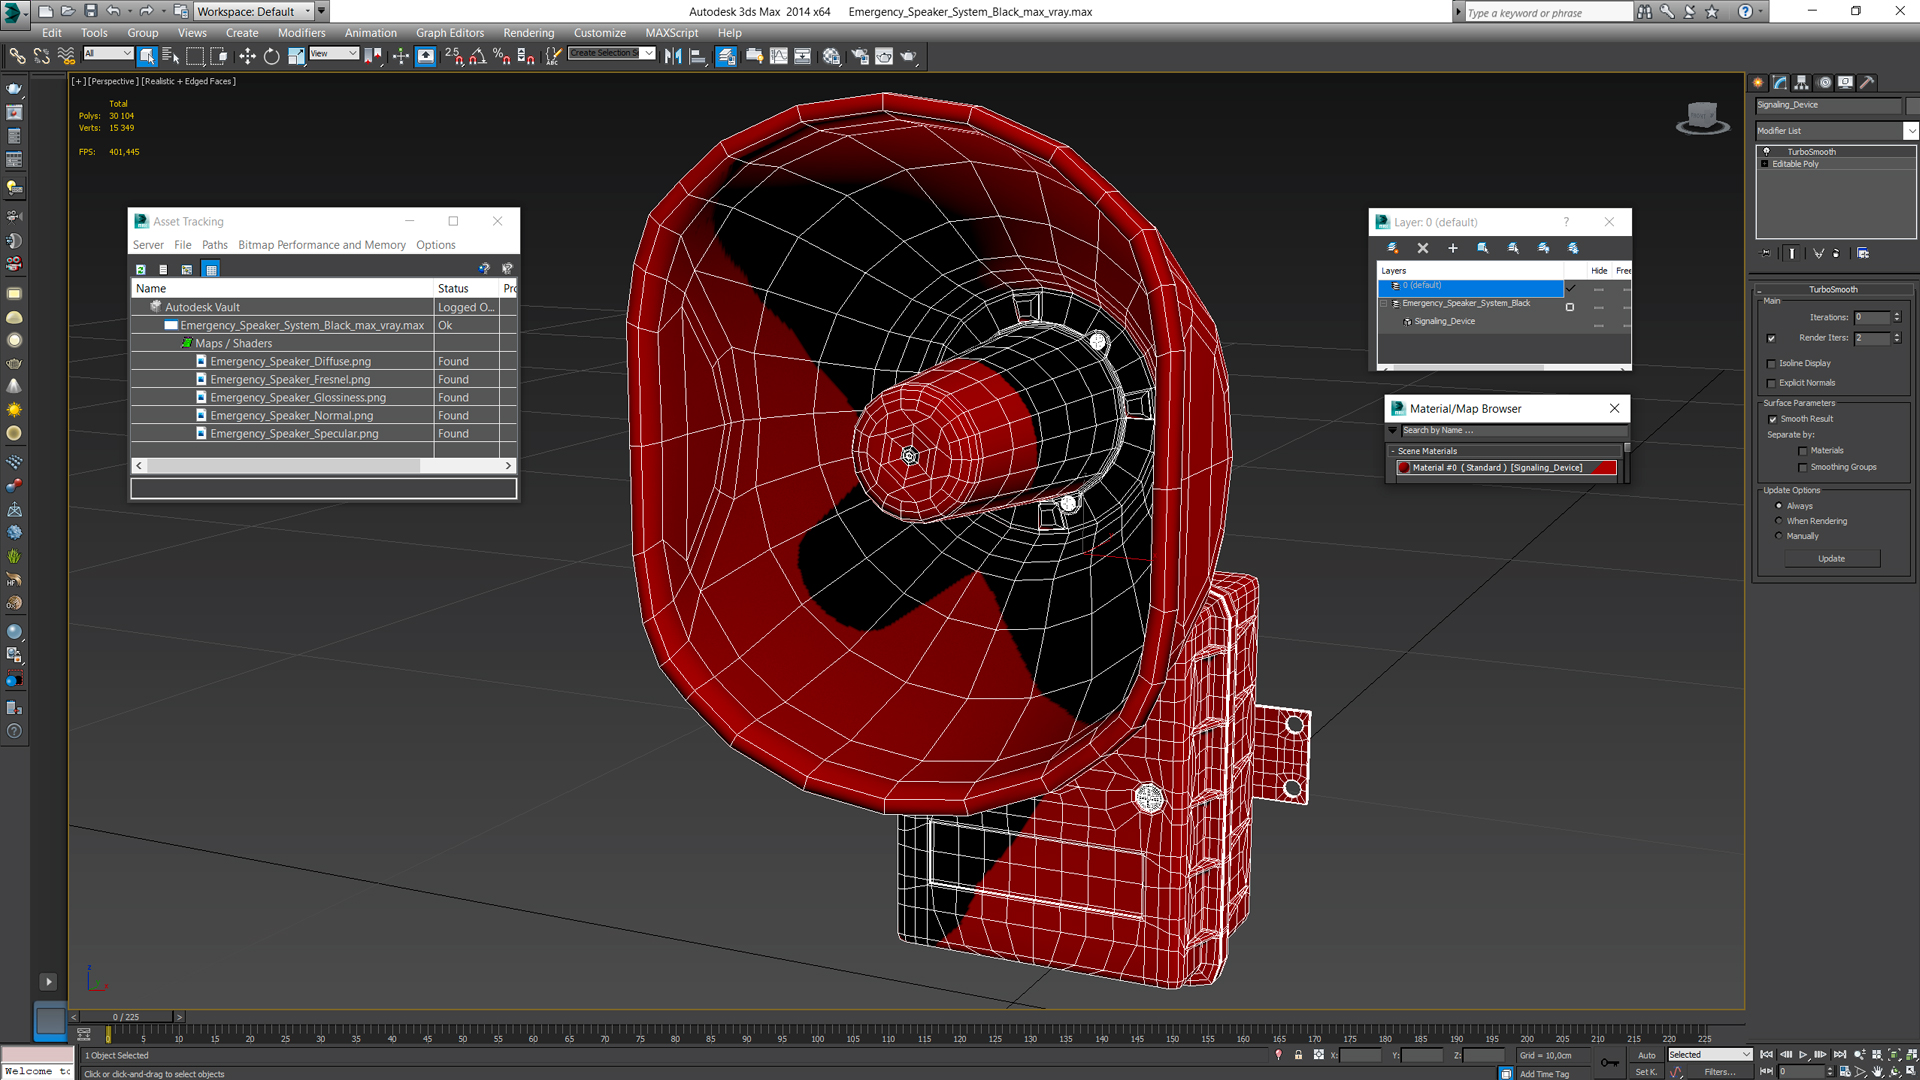1920x1080 pixels.
Task: Activate the Select and Rotate tool
Action: pyautogui.click(x=271, y=57)
